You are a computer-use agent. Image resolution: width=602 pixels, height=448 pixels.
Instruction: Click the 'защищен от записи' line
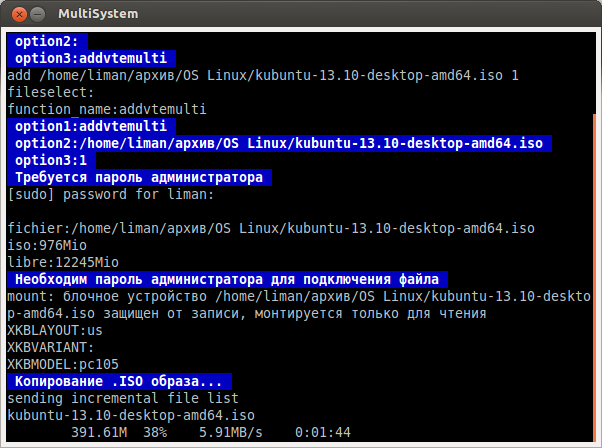click(x=247, y=314)
